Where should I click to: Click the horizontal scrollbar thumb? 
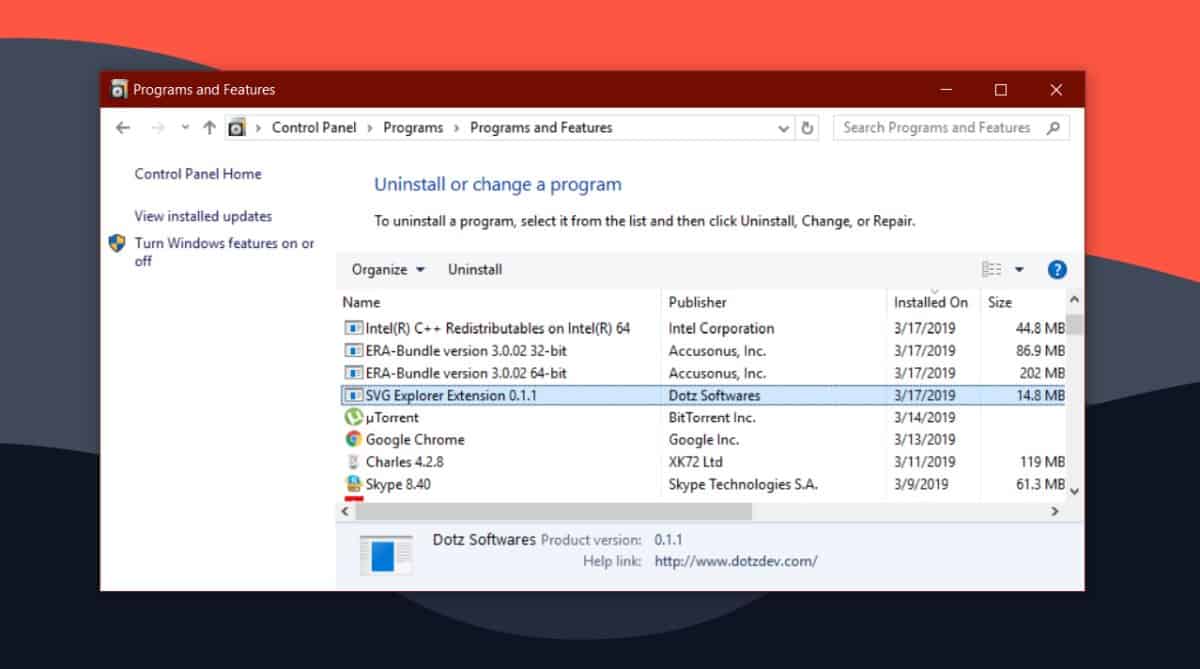(x=553, y=511)
